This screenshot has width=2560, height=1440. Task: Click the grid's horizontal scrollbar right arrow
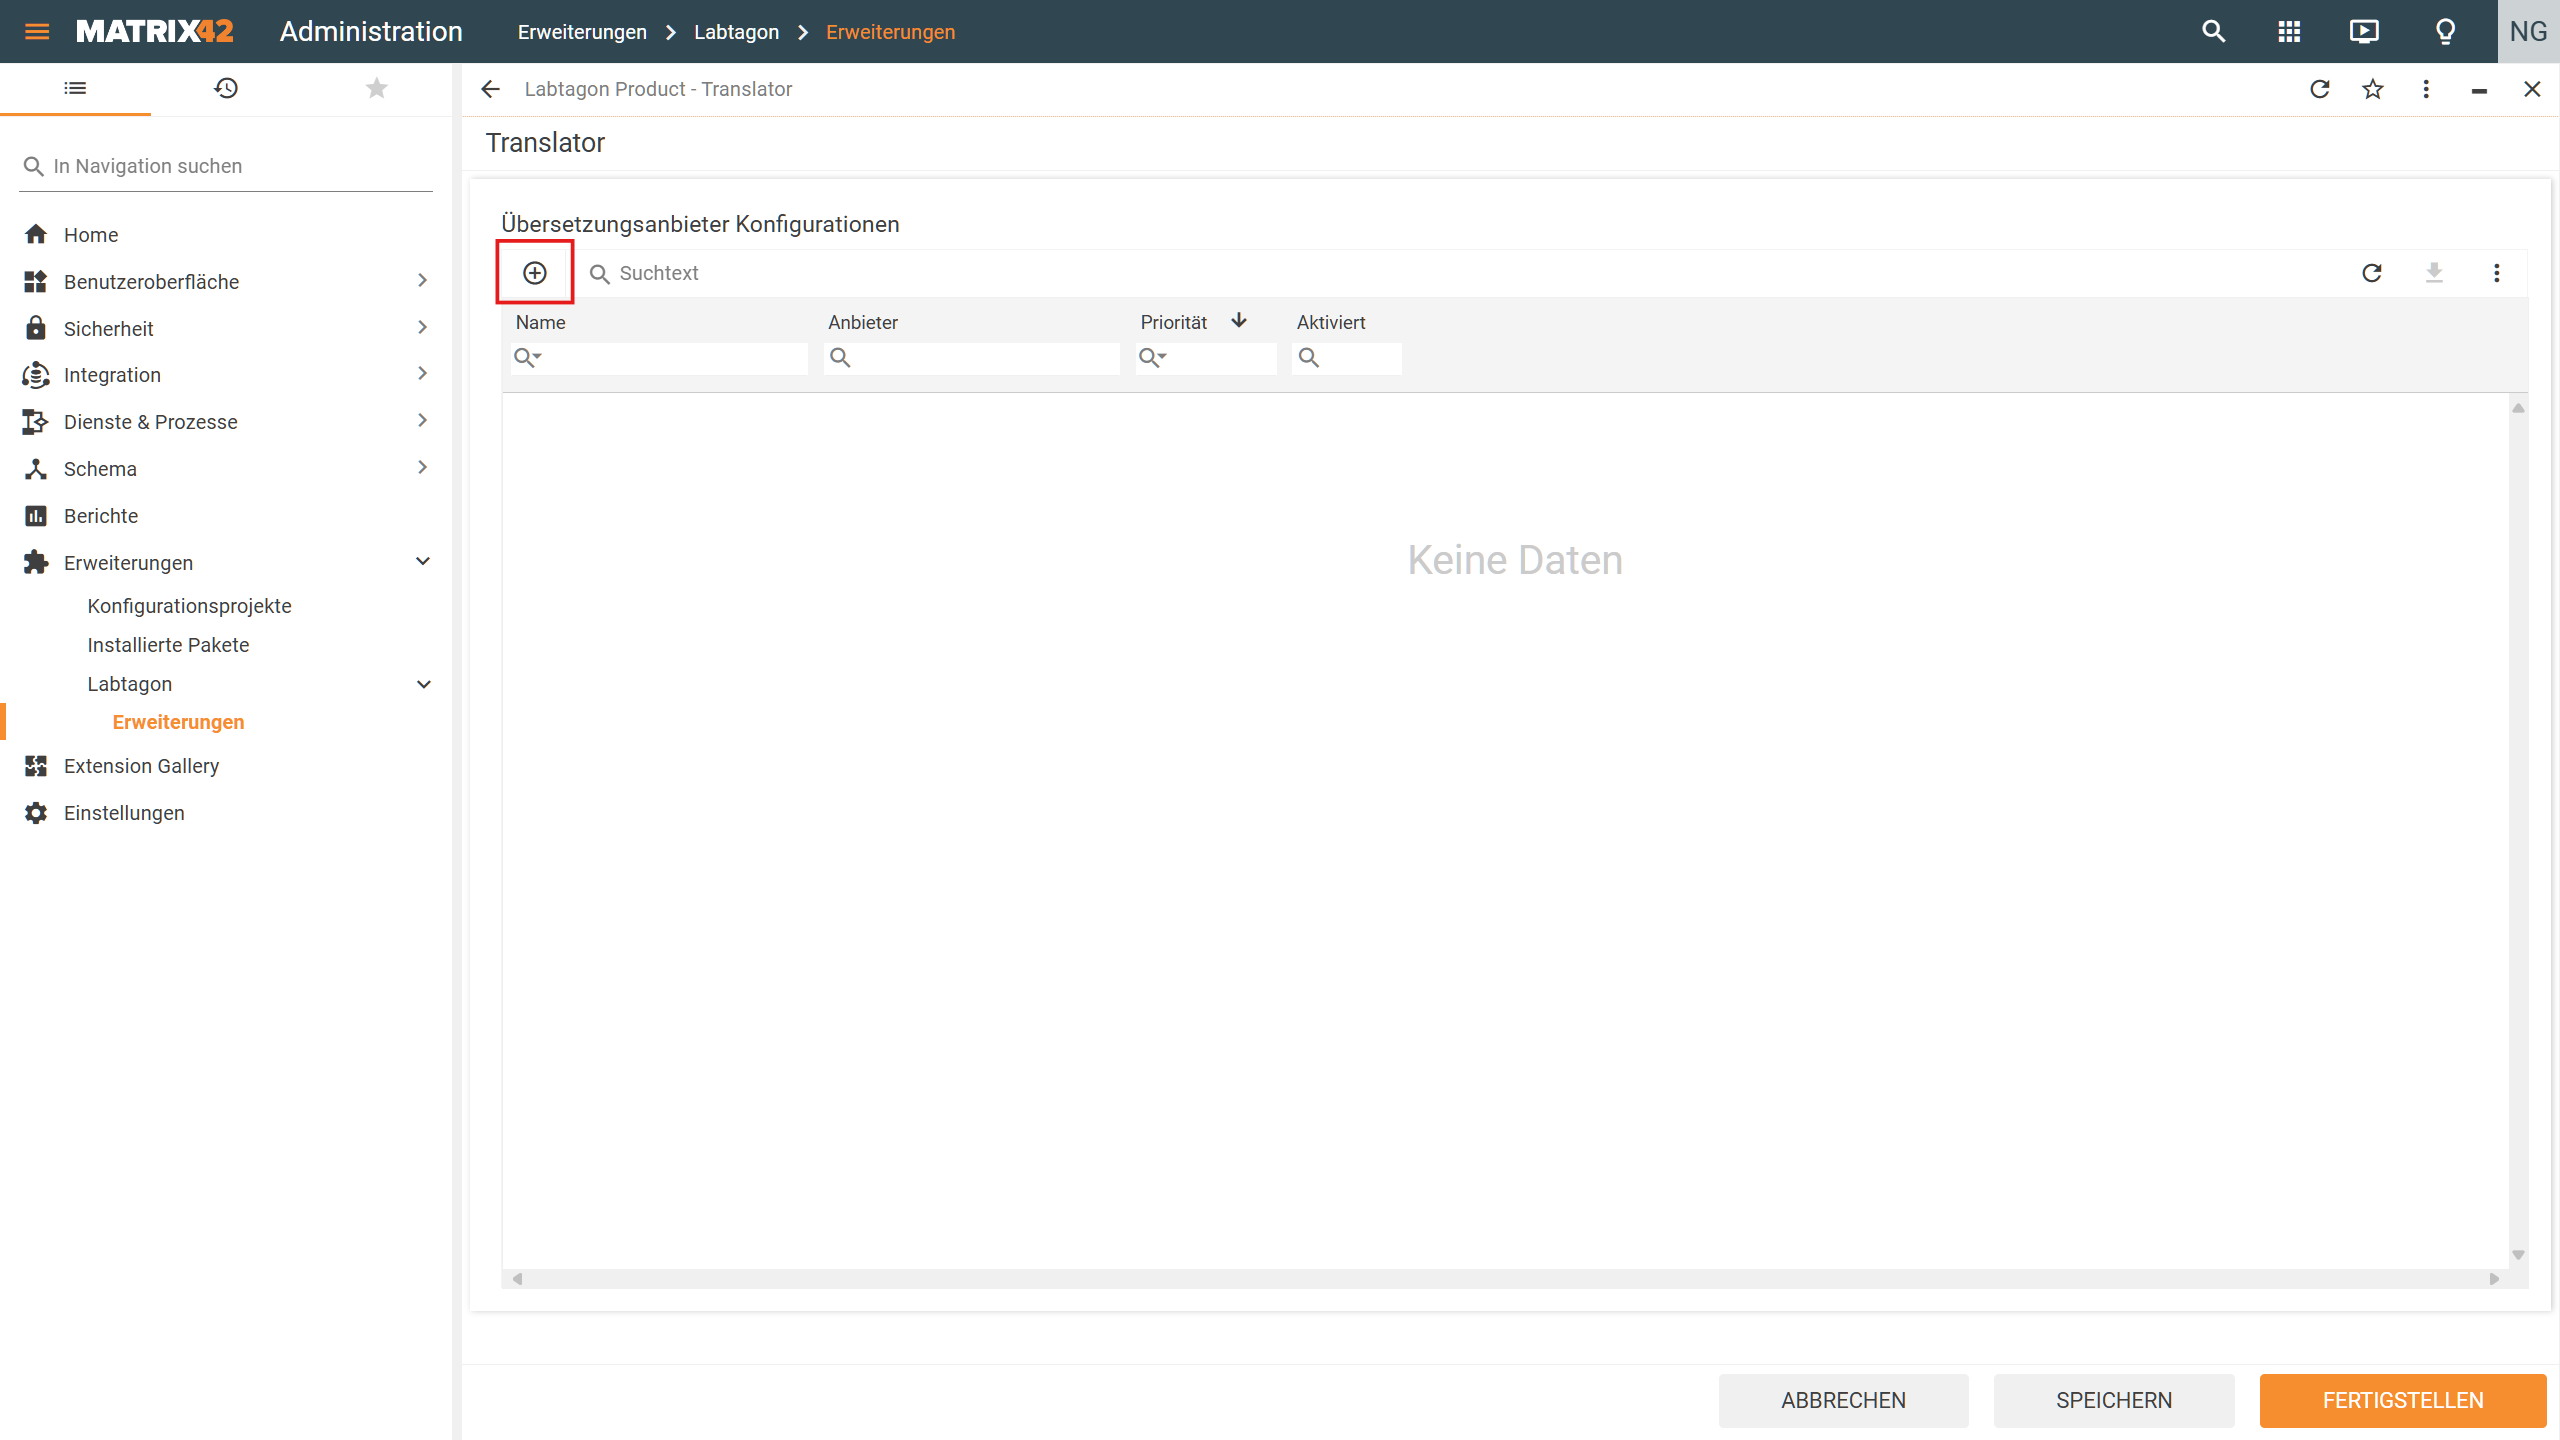coord(2494,1278)
